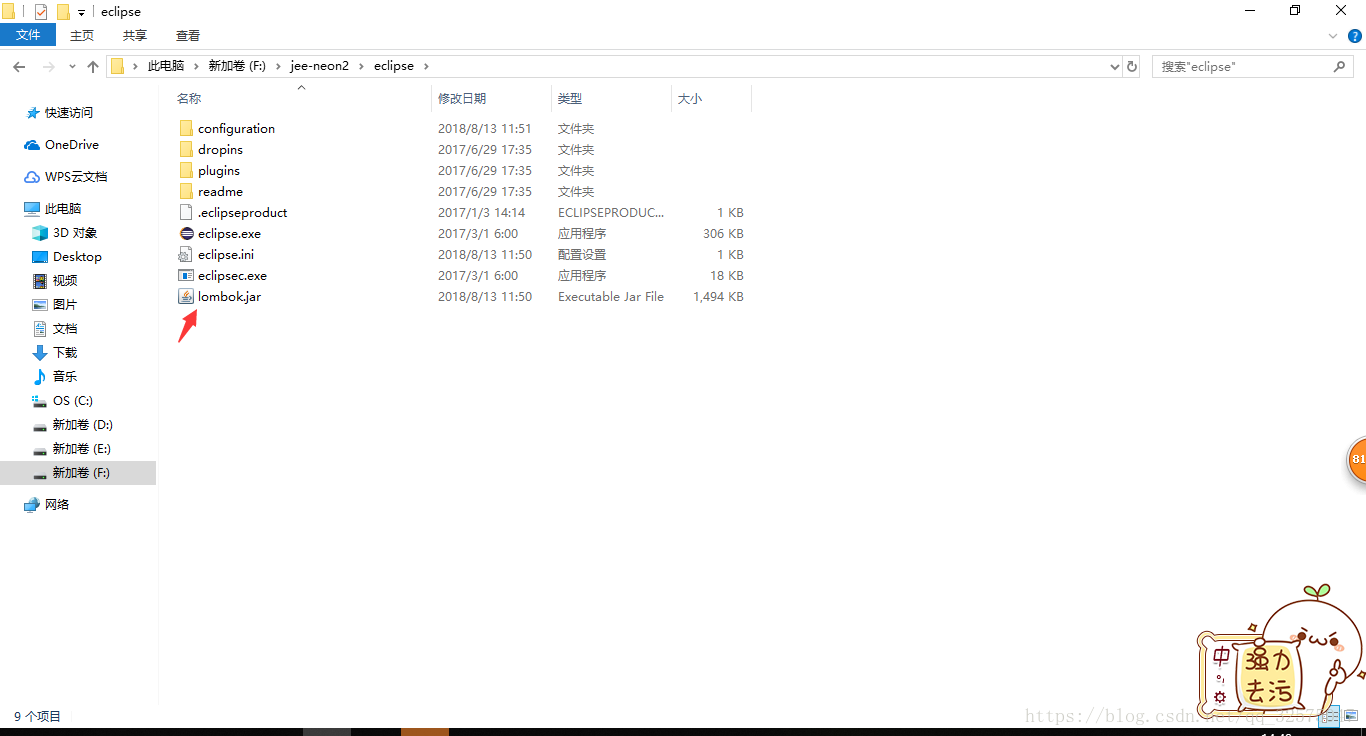Click jee-neon2 in the address bar

tap(320, 66)
